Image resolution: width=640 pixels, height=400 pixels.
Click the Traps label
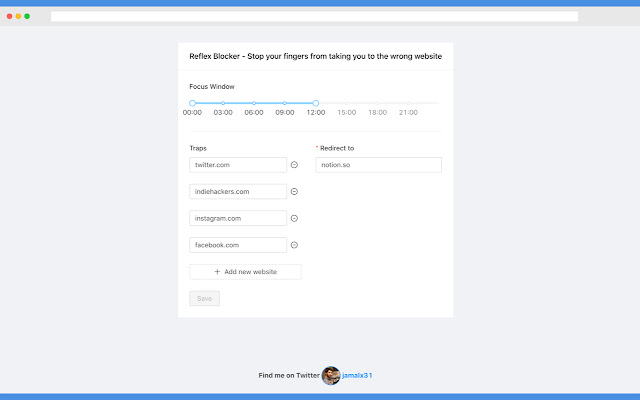198,148
